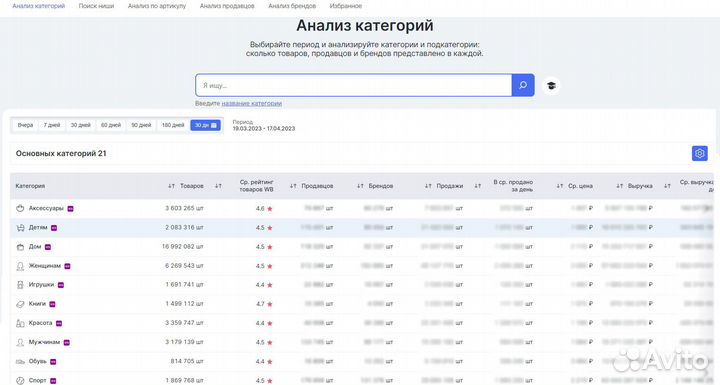This screenshot has height=385, width=720.
Task: Open the Аксессуары category
Action: [x=46, y=208]
